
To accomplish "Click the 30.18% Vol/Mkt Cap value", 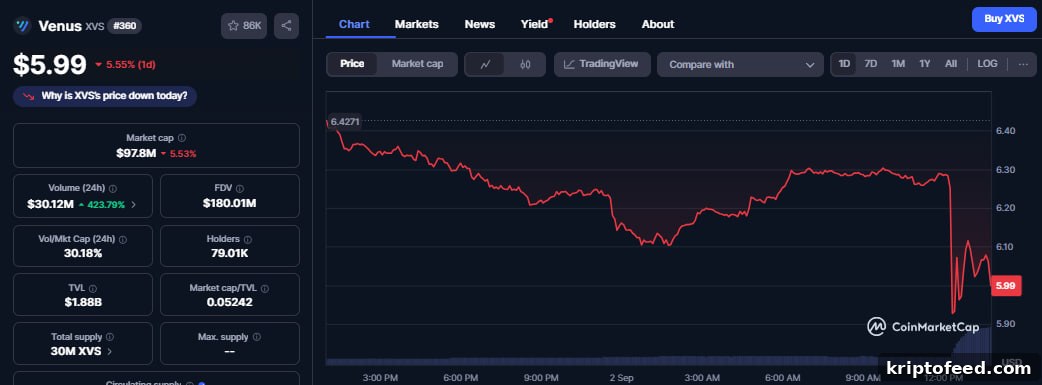I will pos(83,253).
